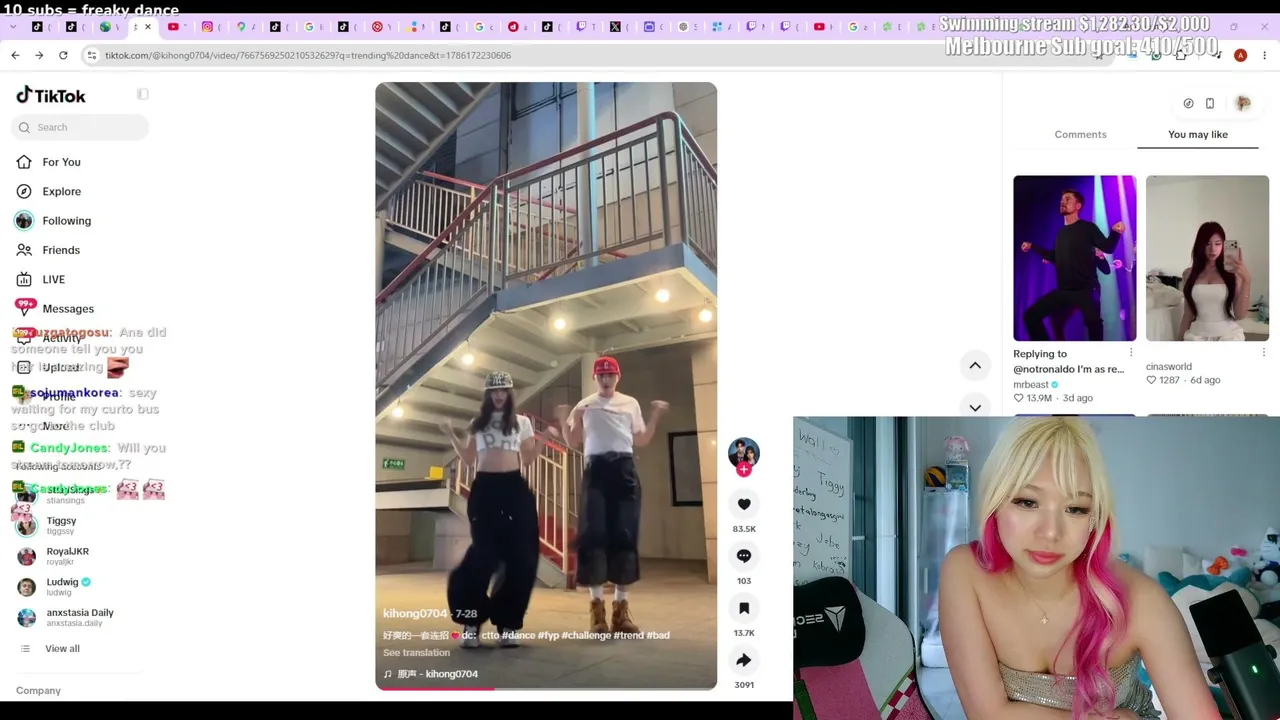The width and height of the screenshot is (1280, 720).
Task: Open the Explore page link
Action: coord(61,191)
